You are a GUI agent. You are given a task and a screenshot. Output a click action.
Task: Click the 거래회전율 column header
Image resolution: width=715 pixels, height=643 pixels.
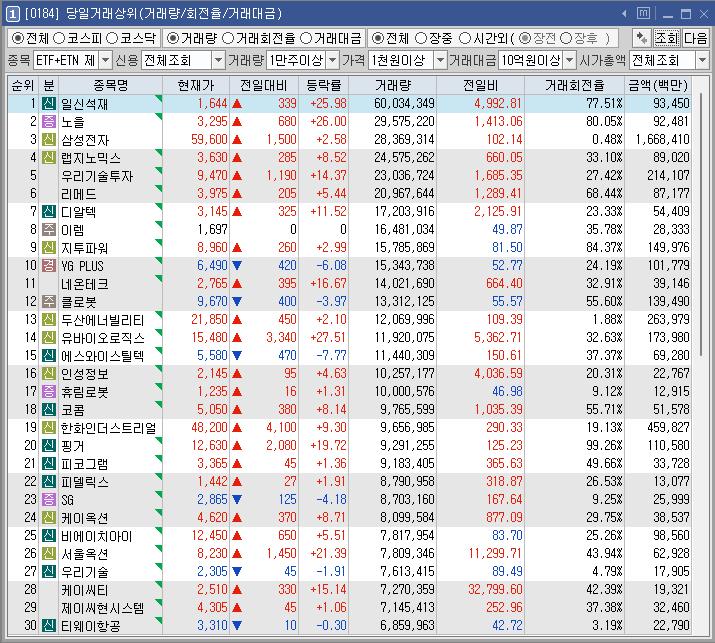tap(575, 85)
